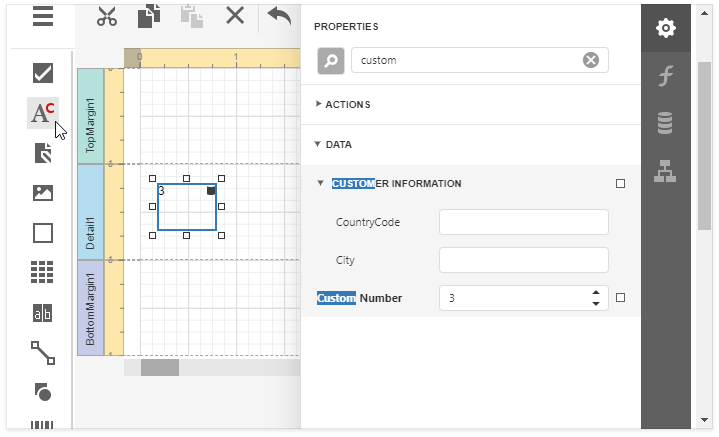Open the hamburger menu
Viewport: 719px width, 437px height.
point(43,17)
